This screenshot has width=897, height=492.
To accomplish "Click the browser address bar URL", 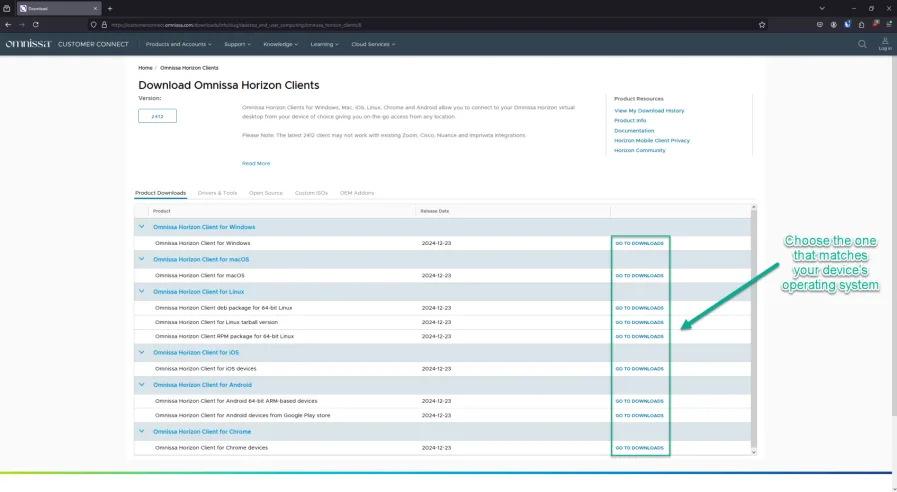I will point(236,25).
